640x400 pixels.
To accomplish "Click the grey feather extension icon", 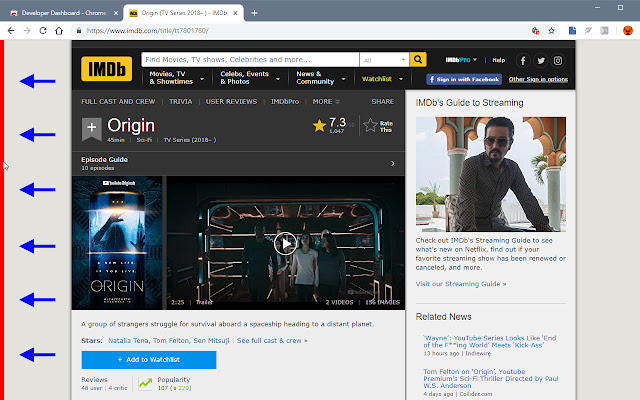I will [x=588, y=31].
